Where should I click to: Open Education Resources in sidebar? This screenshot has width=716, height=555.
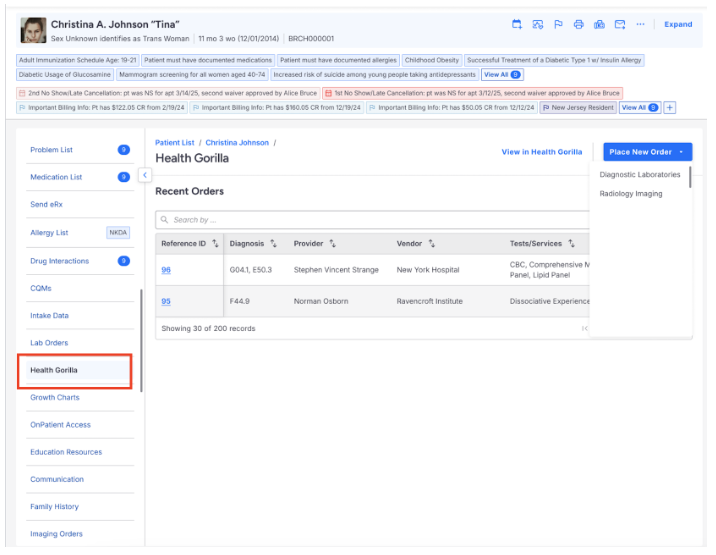66,452
